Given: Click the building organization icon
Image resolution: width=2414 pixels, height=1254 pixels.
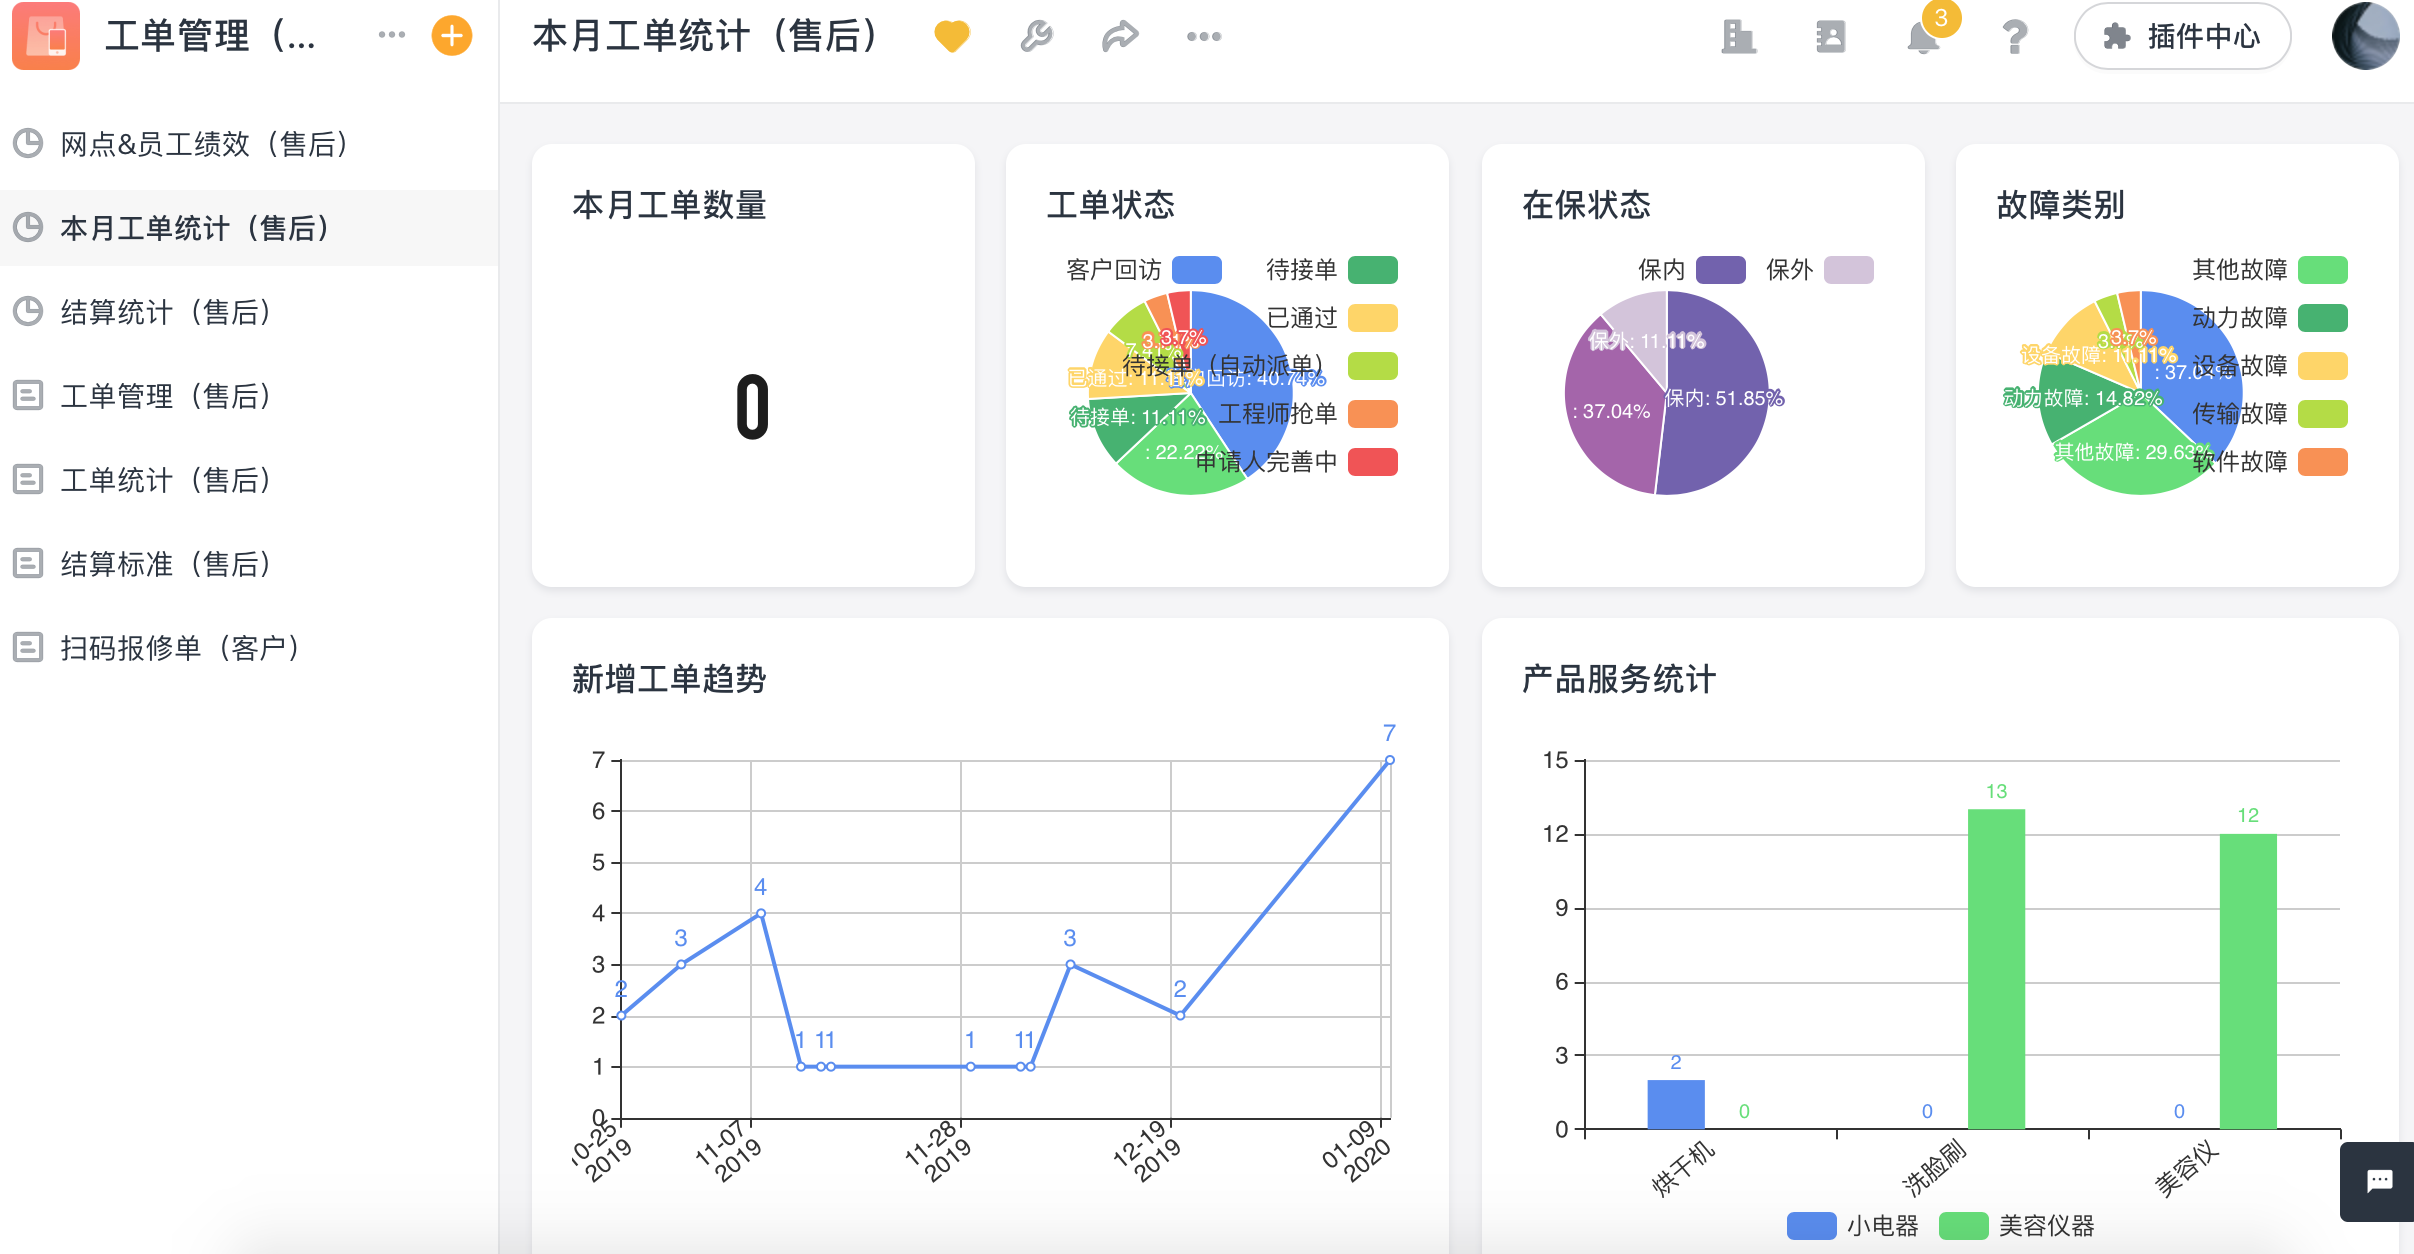Looking at the screenshot, I should tap(1739, 37).
